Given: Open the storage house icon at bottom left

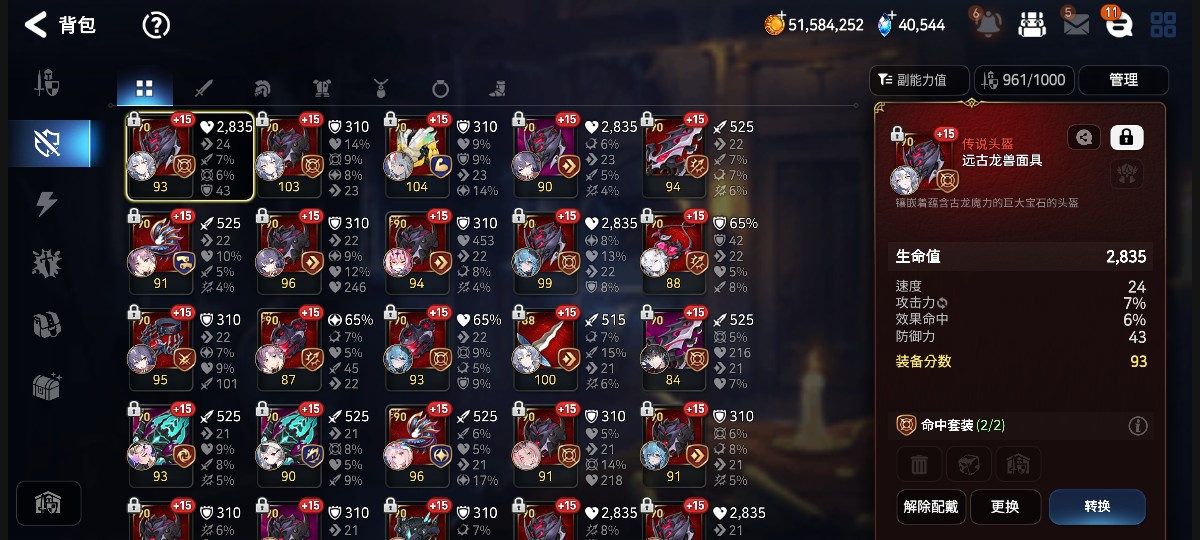Looking at the screenshot, I should point(49,503).
